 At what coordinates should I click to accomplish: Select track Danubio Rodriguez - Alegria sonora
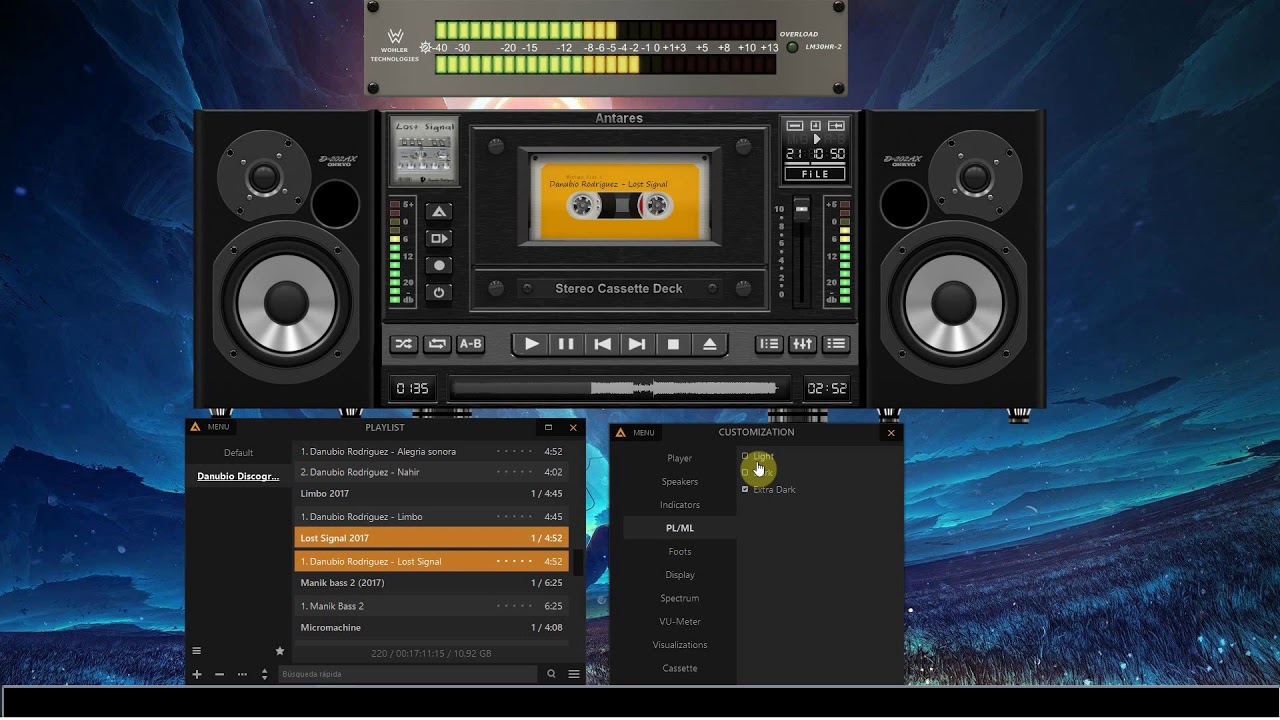(x=432, y=452)
